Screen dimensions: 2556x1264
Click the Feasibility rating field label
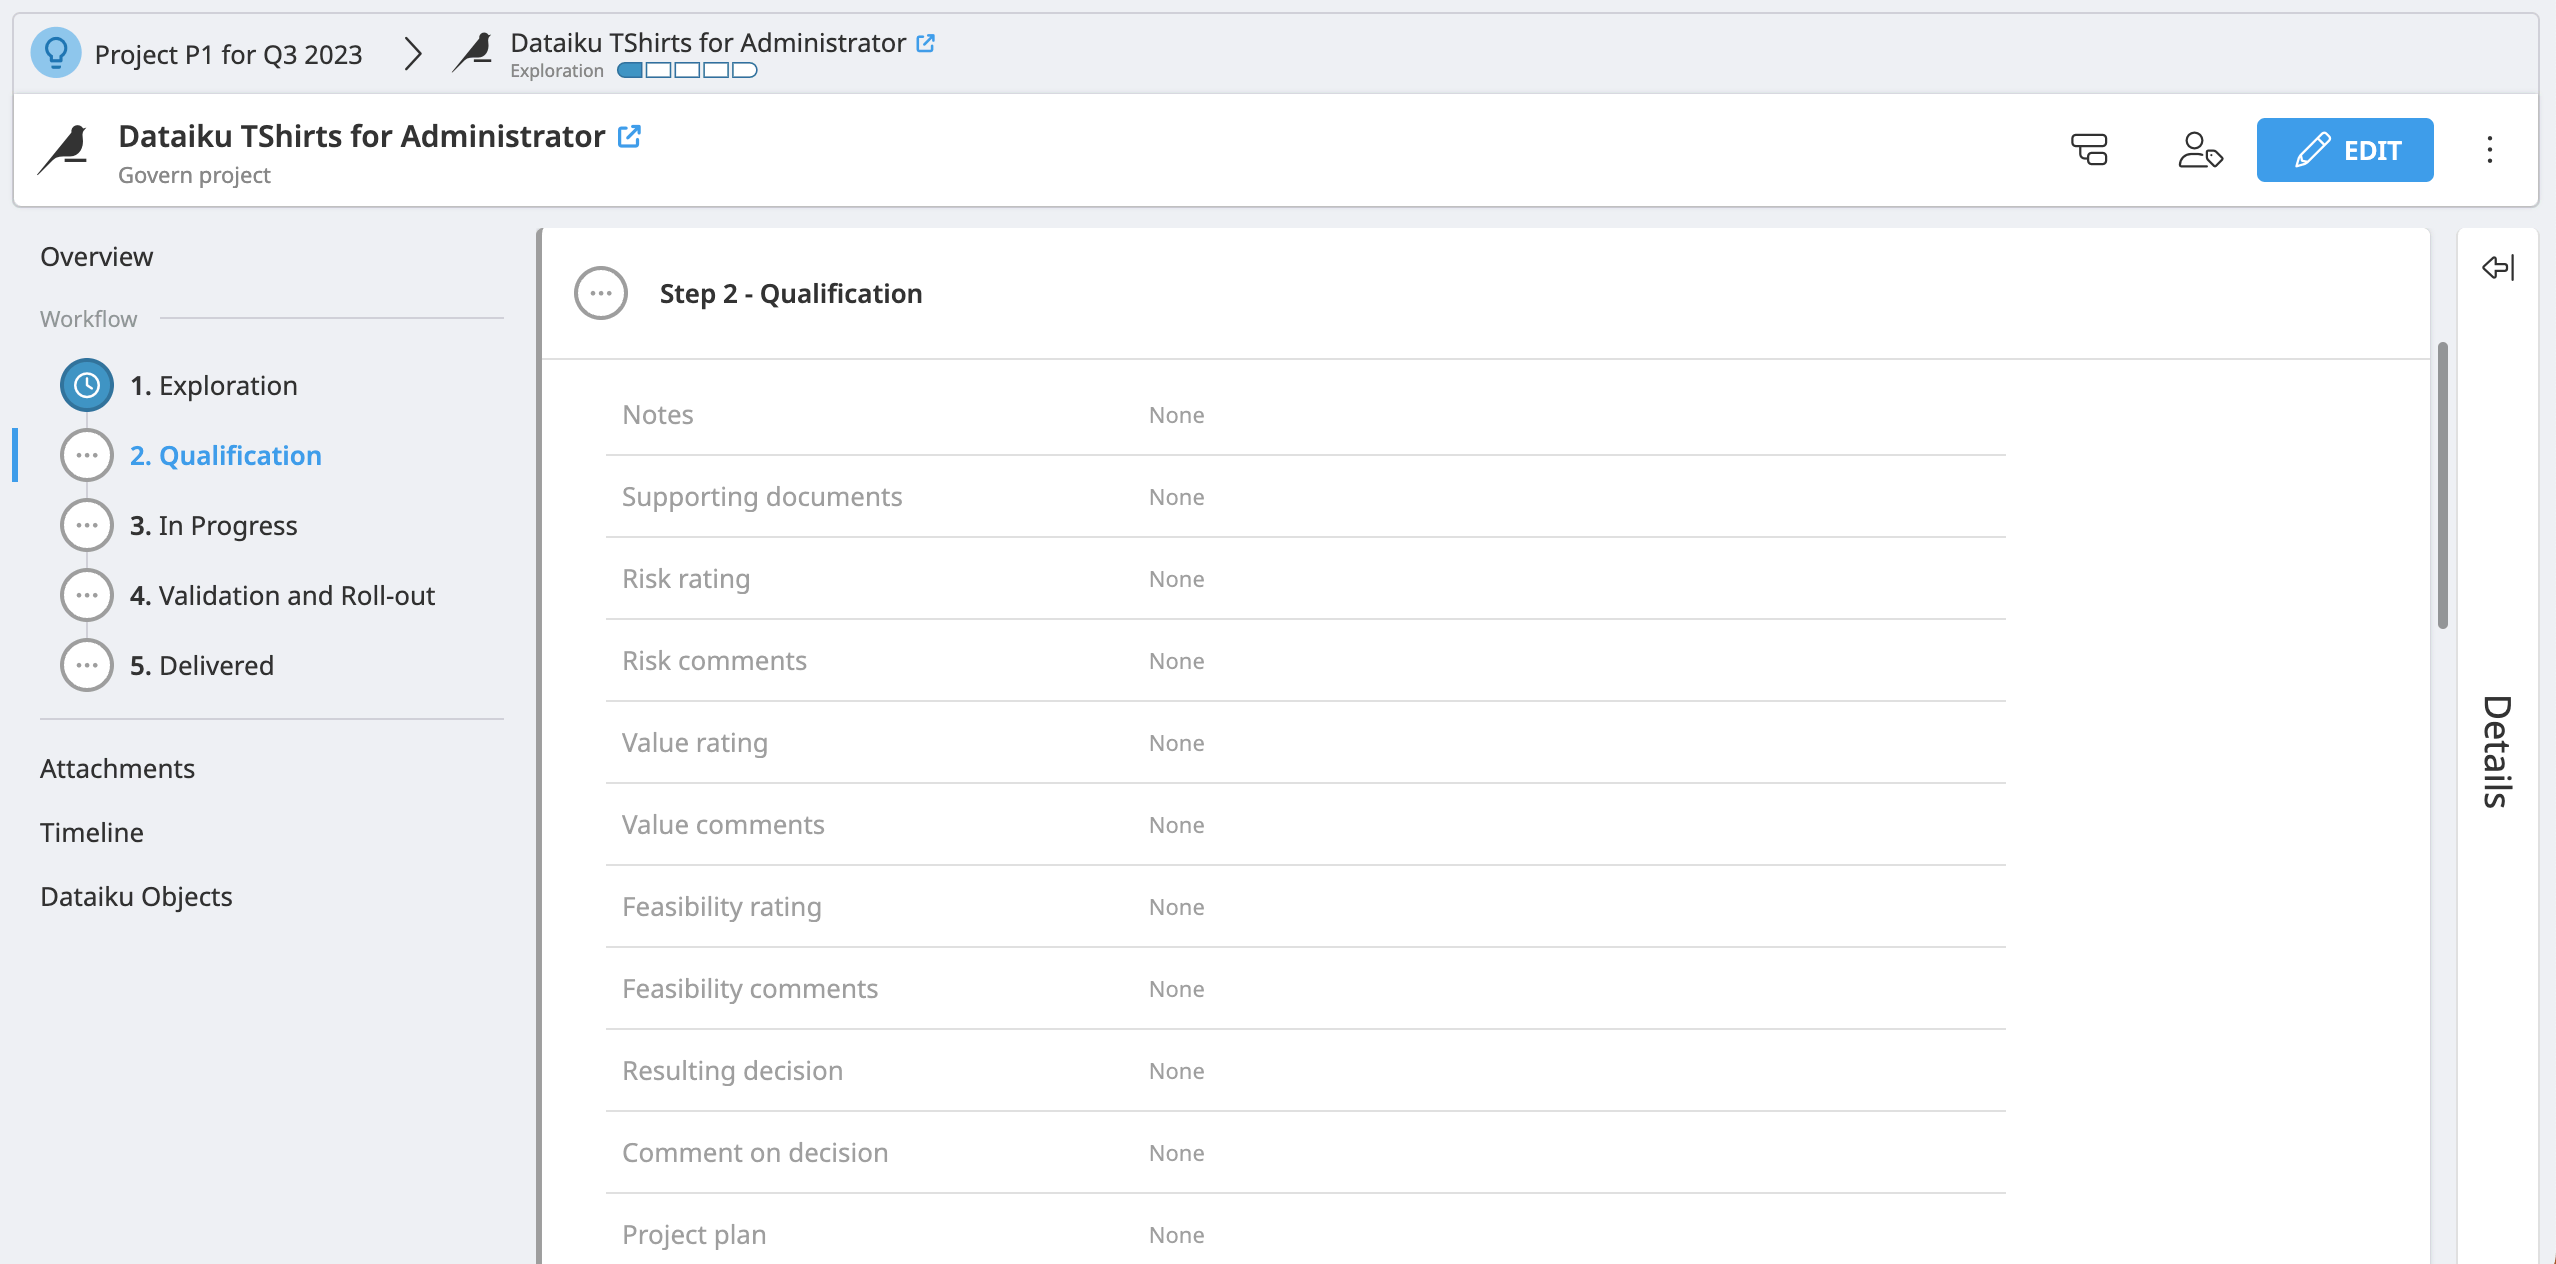[x=722, y=907]
